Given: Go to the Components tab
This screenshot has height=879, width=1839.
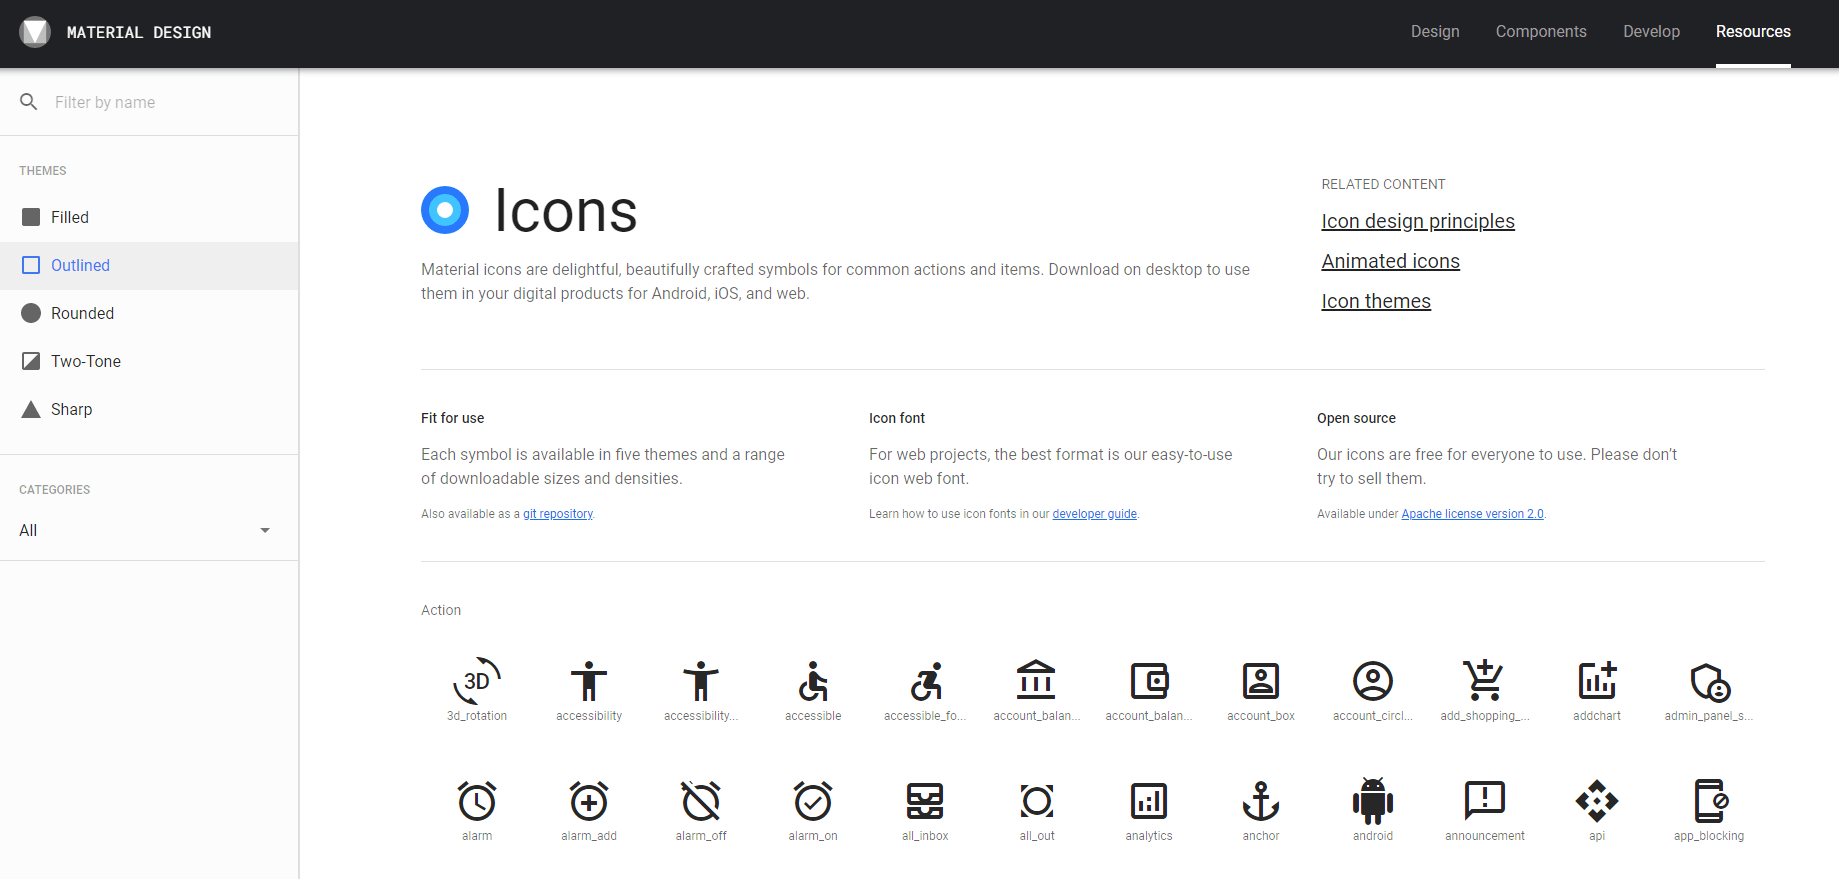Looking at the screenshot, I should (x=1541, y=32).
